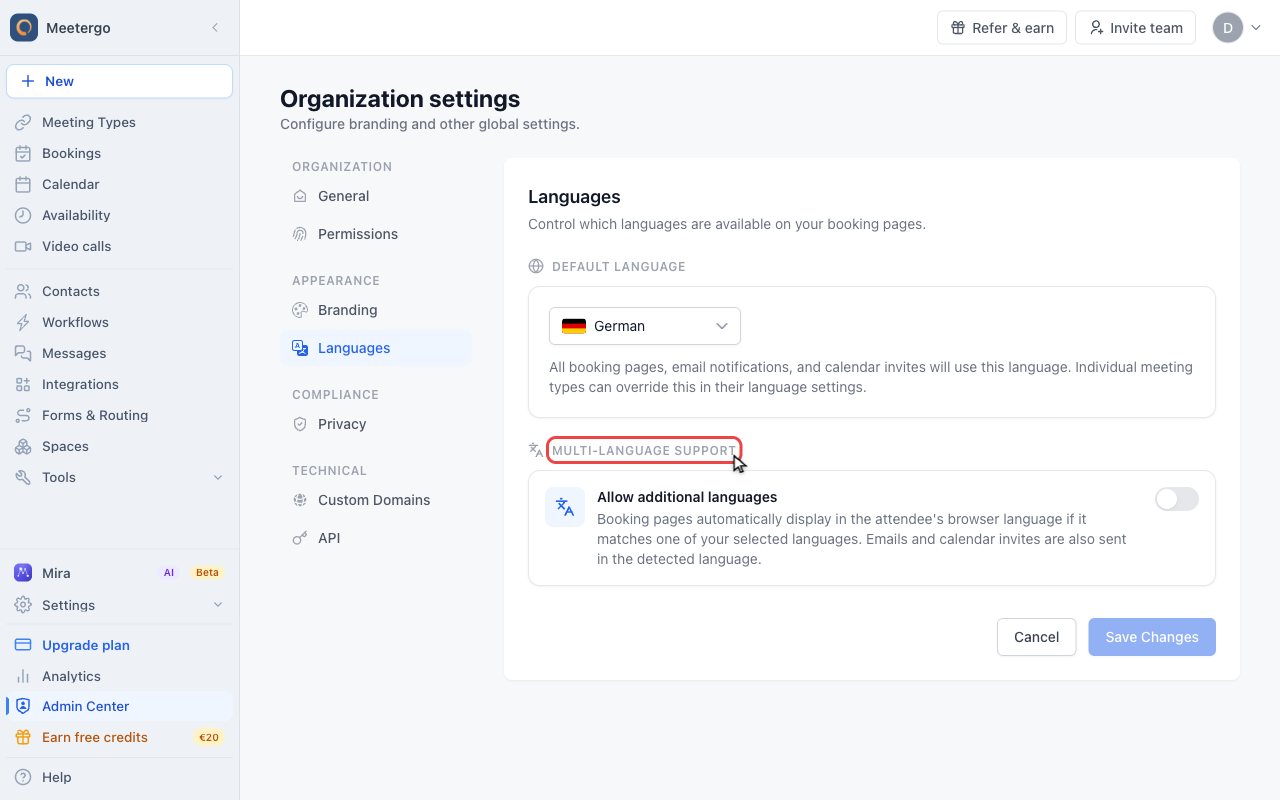
Task: Click the Workflows lightning icon
Action: pos(23,322)
